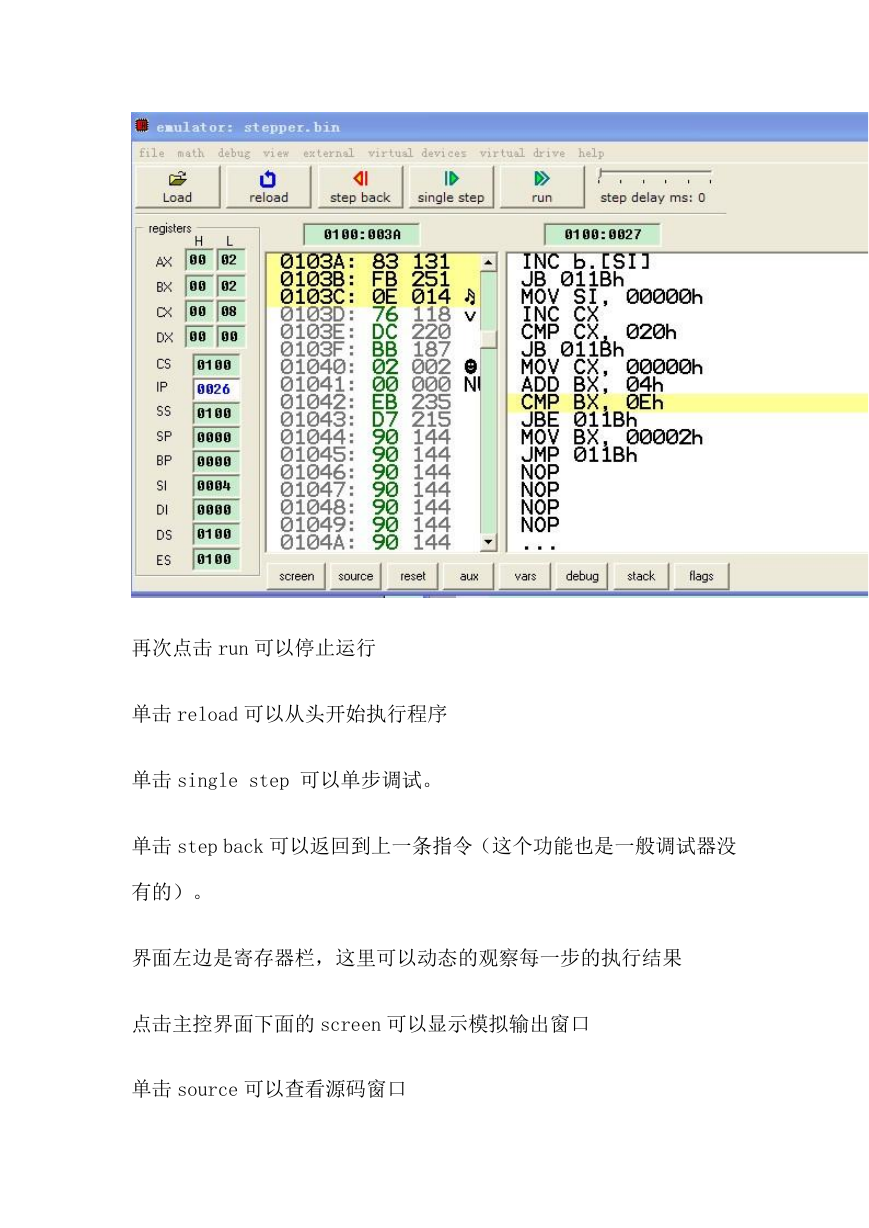
Task: Click the CX low byte field showing 08
Action: tap(229, 312)
